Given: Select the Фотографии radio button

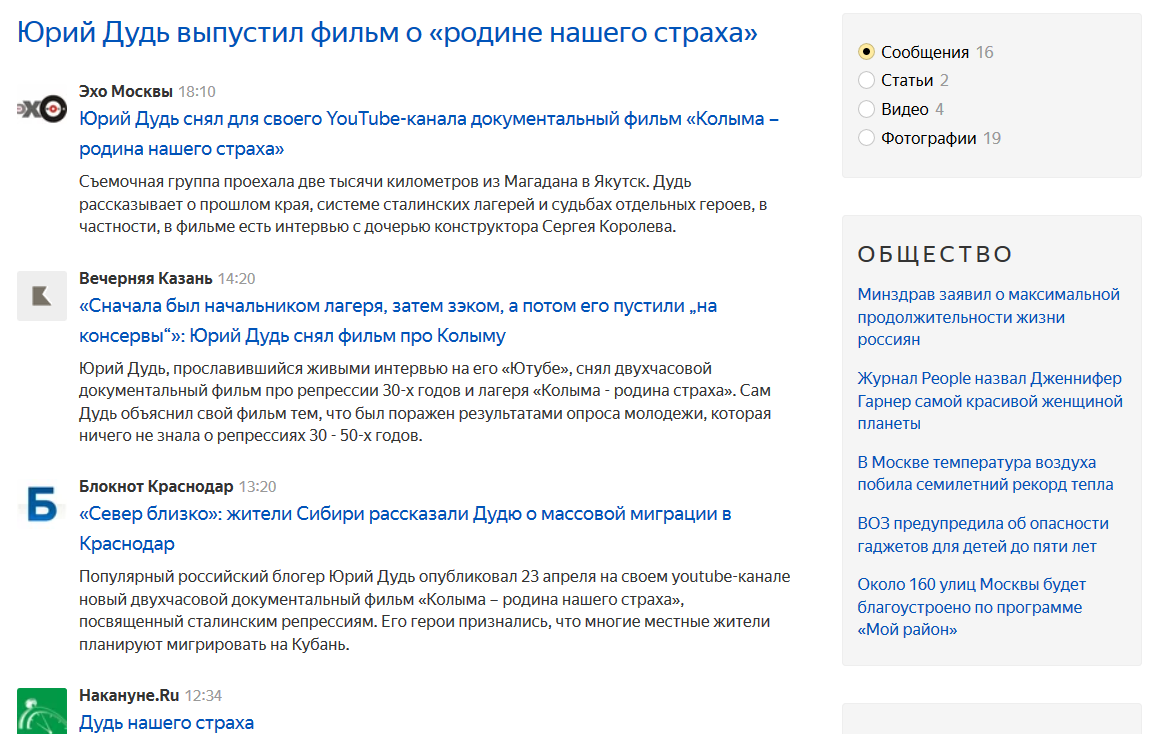Looking at the screenshot, I should 866,138.
